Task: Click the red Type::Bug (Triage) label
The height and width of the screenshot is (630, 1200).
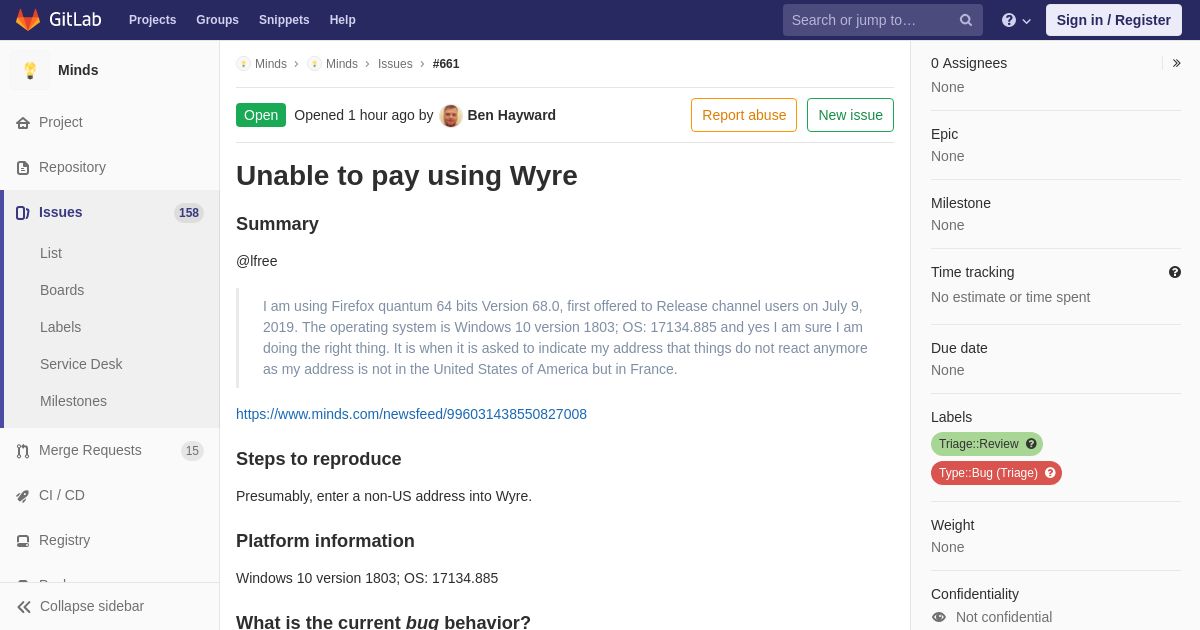Action: pyautogui.click(x=996, y=473)
